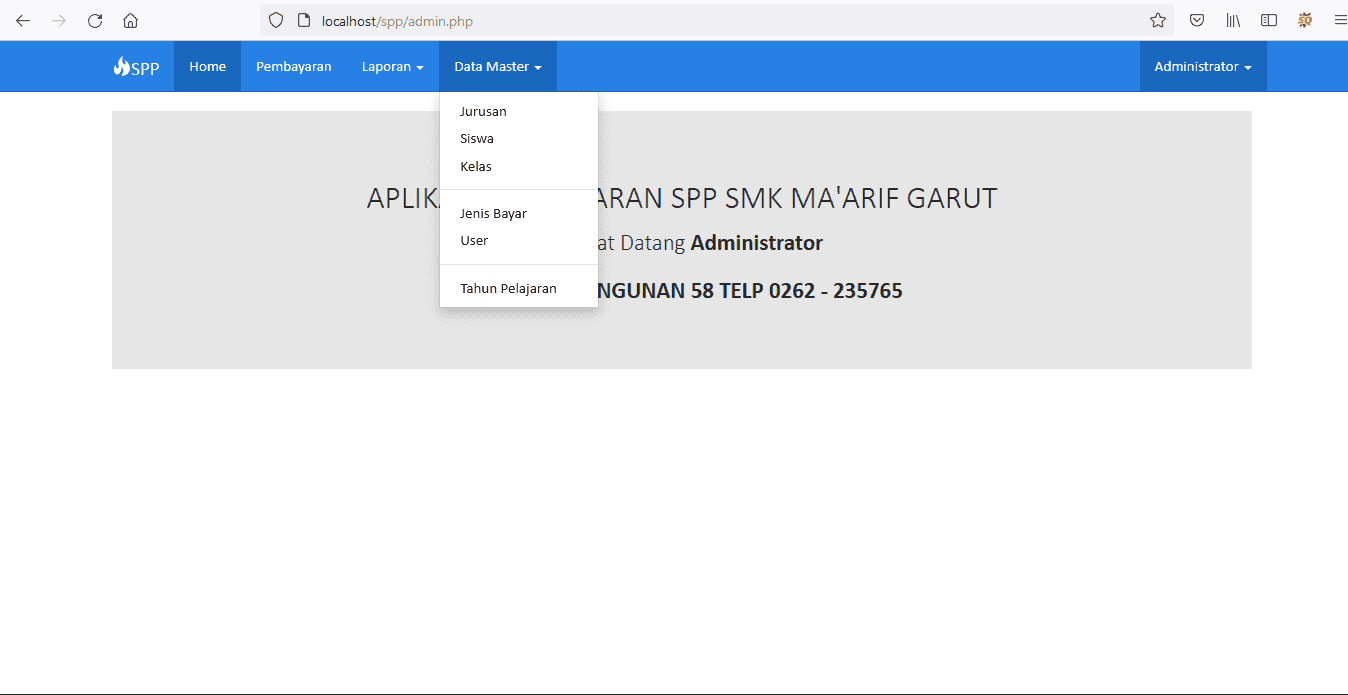Viewport: 1348px width, 695px height.
Task: Click the SPP flame logo
Action: click(x=136, y=66)
